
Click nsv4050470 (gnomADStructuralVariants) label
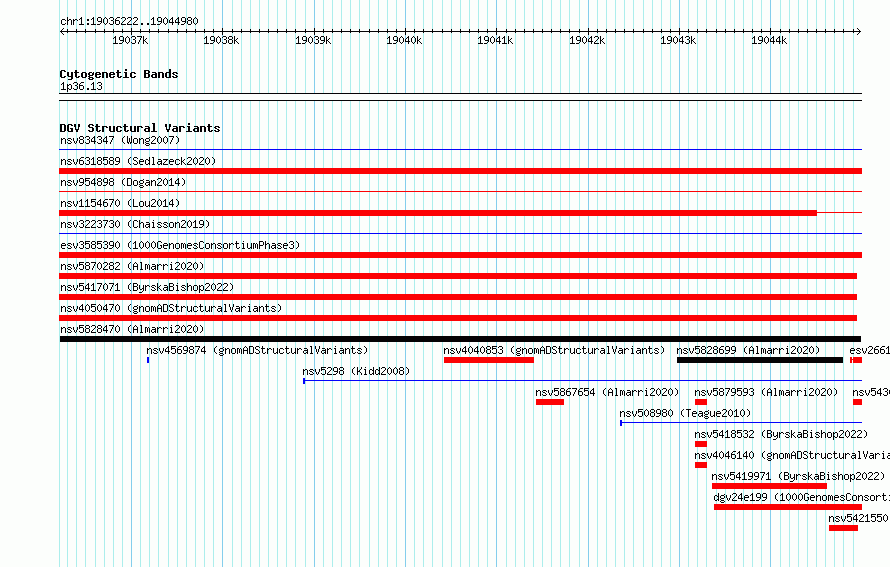point(171,308)
